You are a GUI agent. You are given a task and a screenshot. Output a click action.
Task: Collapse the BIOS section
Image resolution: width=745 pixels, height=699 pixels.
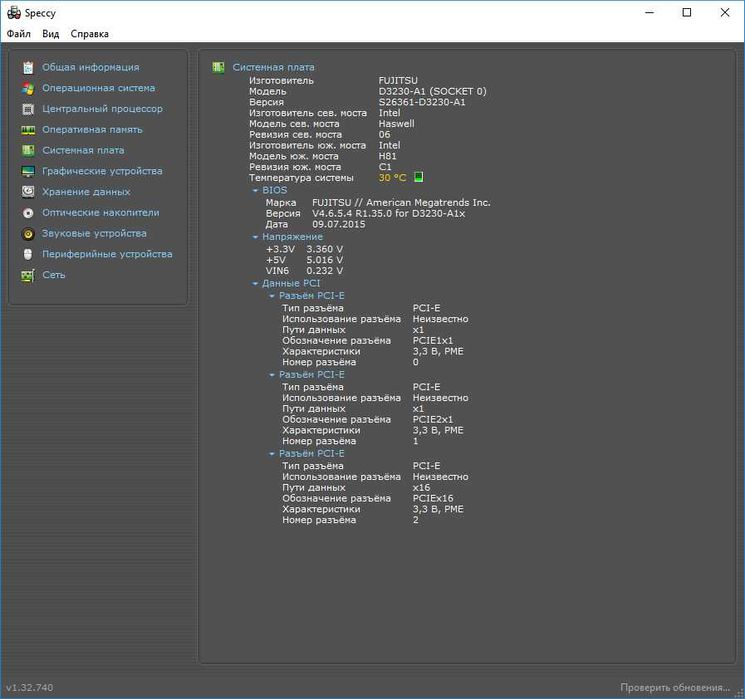click(x=255, y=191)
